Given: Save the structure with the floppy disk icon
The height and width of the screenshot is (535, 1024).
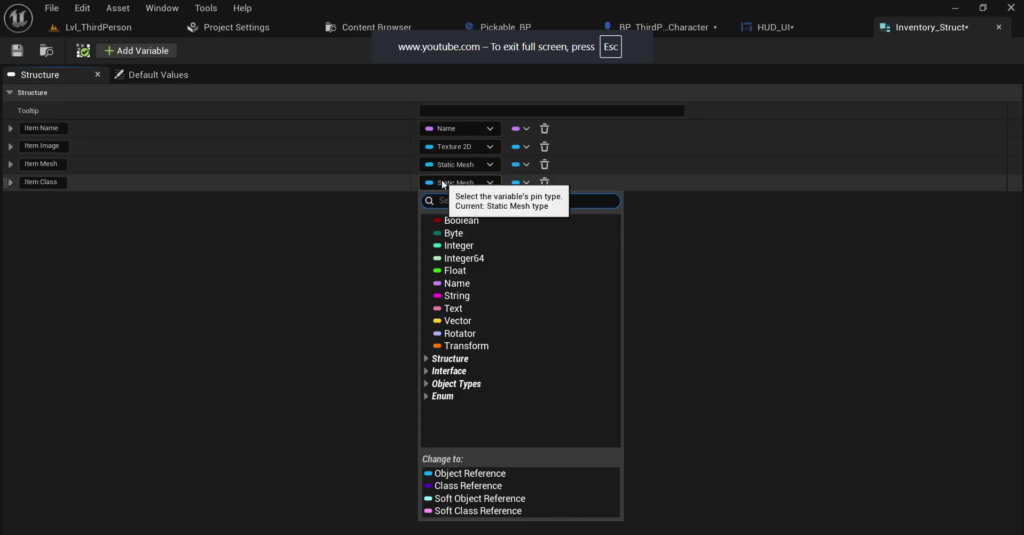Looking at the screenshot, I should coord(17,50).
